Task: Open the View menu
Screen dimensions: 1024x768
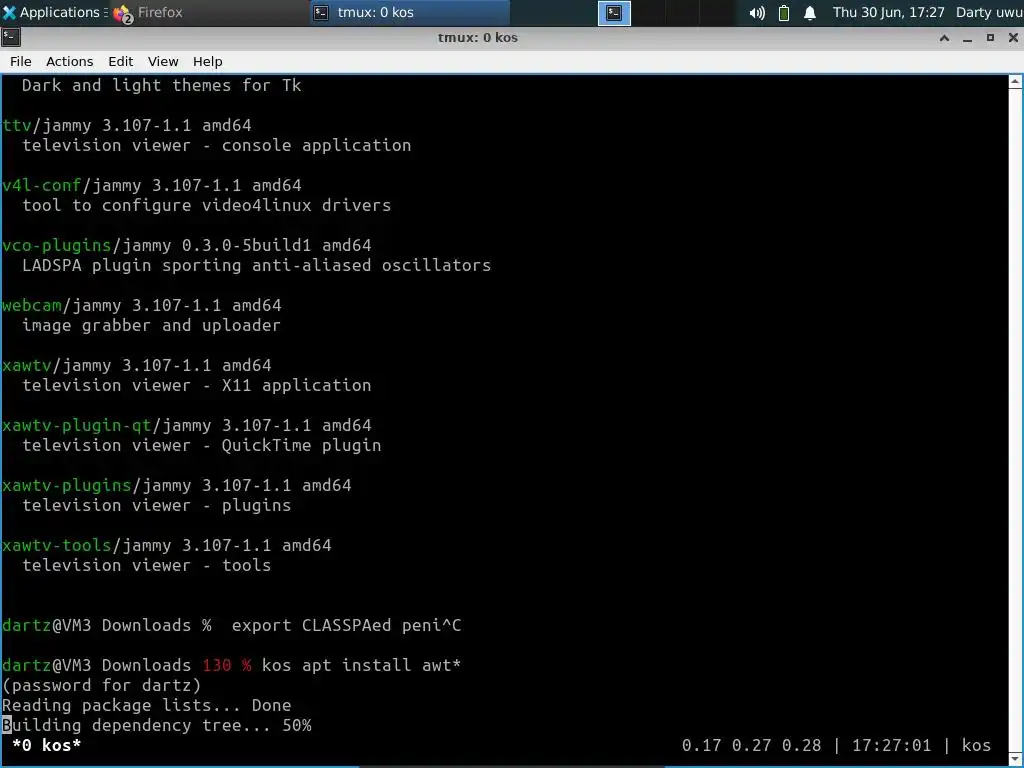Action: tap(163, 61)
